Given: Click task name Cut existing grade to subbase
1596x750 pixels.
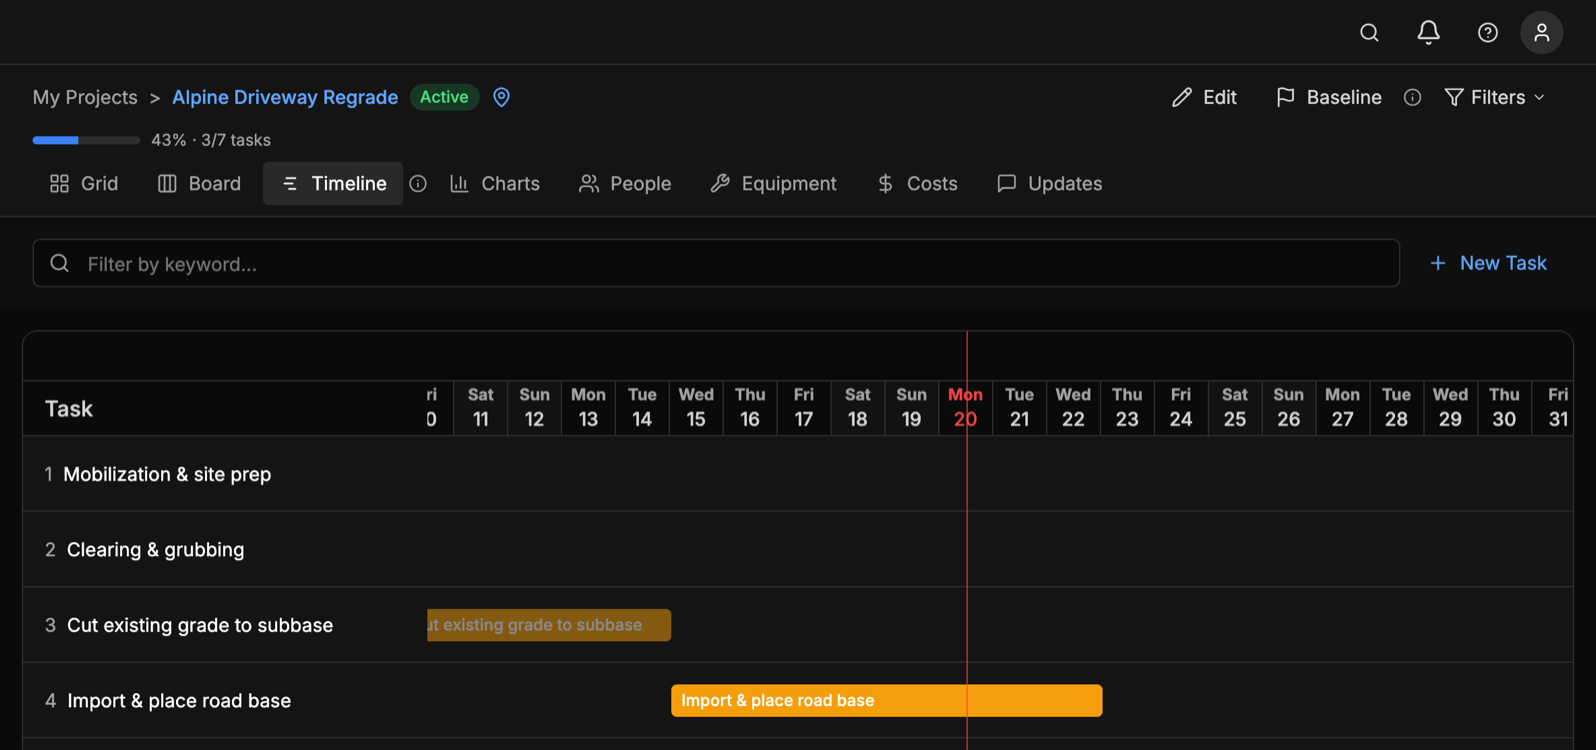Looking at the screenshot, I should pyautogui.click(x=200, y=625).
